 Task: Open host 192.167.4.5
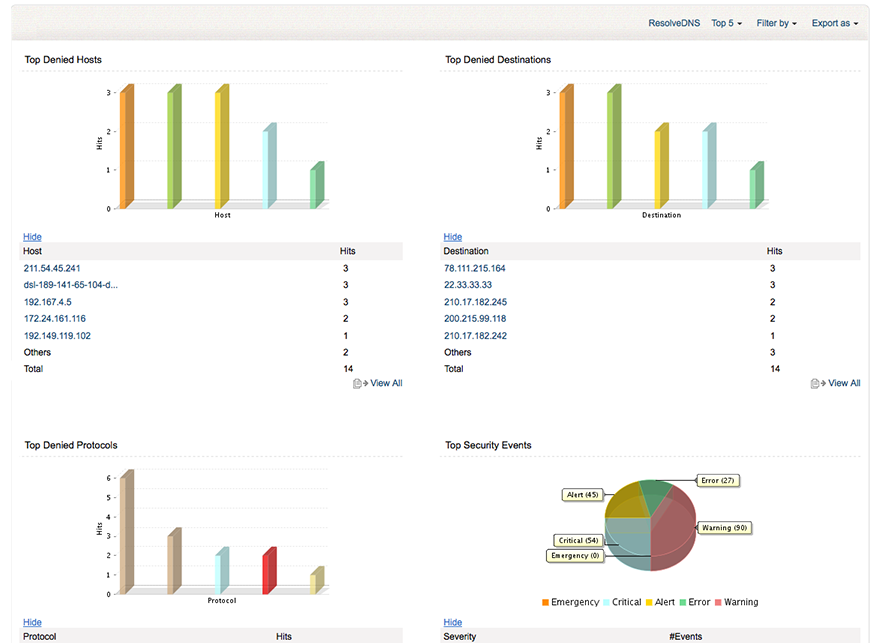[x=47, y=302]
